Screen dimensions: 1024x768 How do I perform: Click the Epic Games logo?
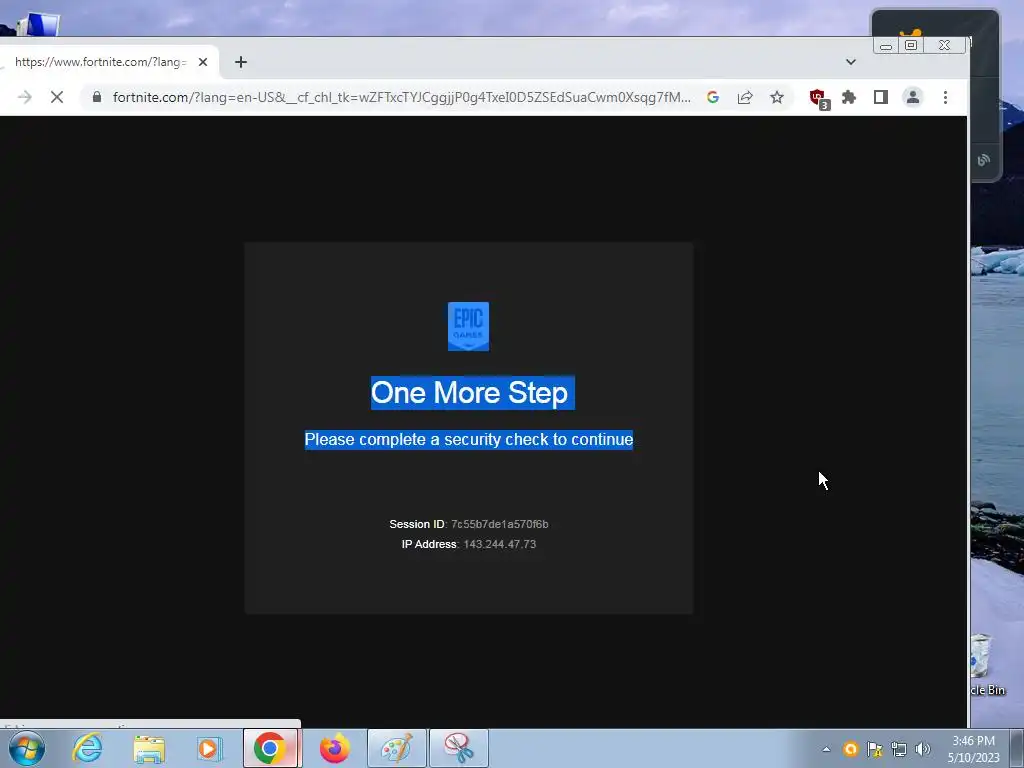tap(468, 326)
